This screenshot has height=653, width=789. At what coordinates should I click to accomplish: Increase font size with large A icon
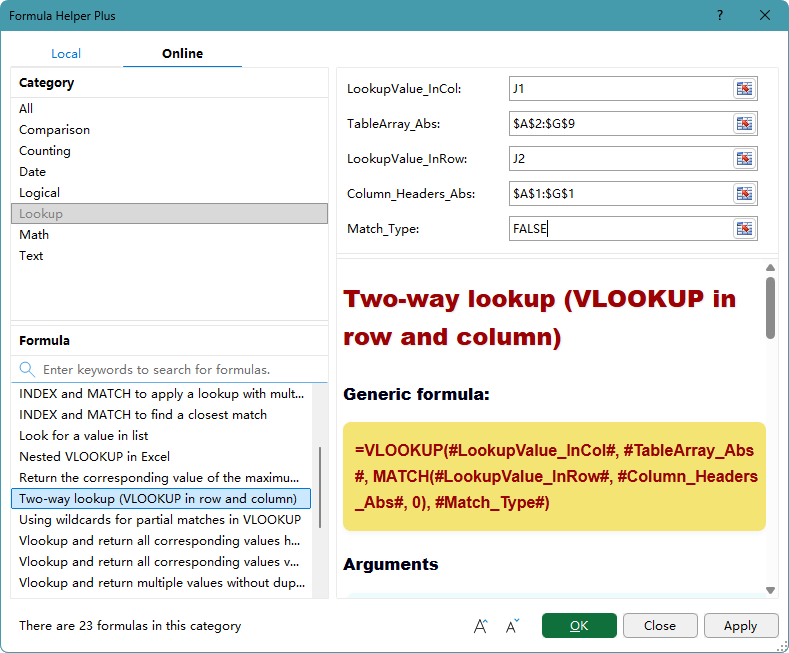pyautogui.click(x=481, y=626)
